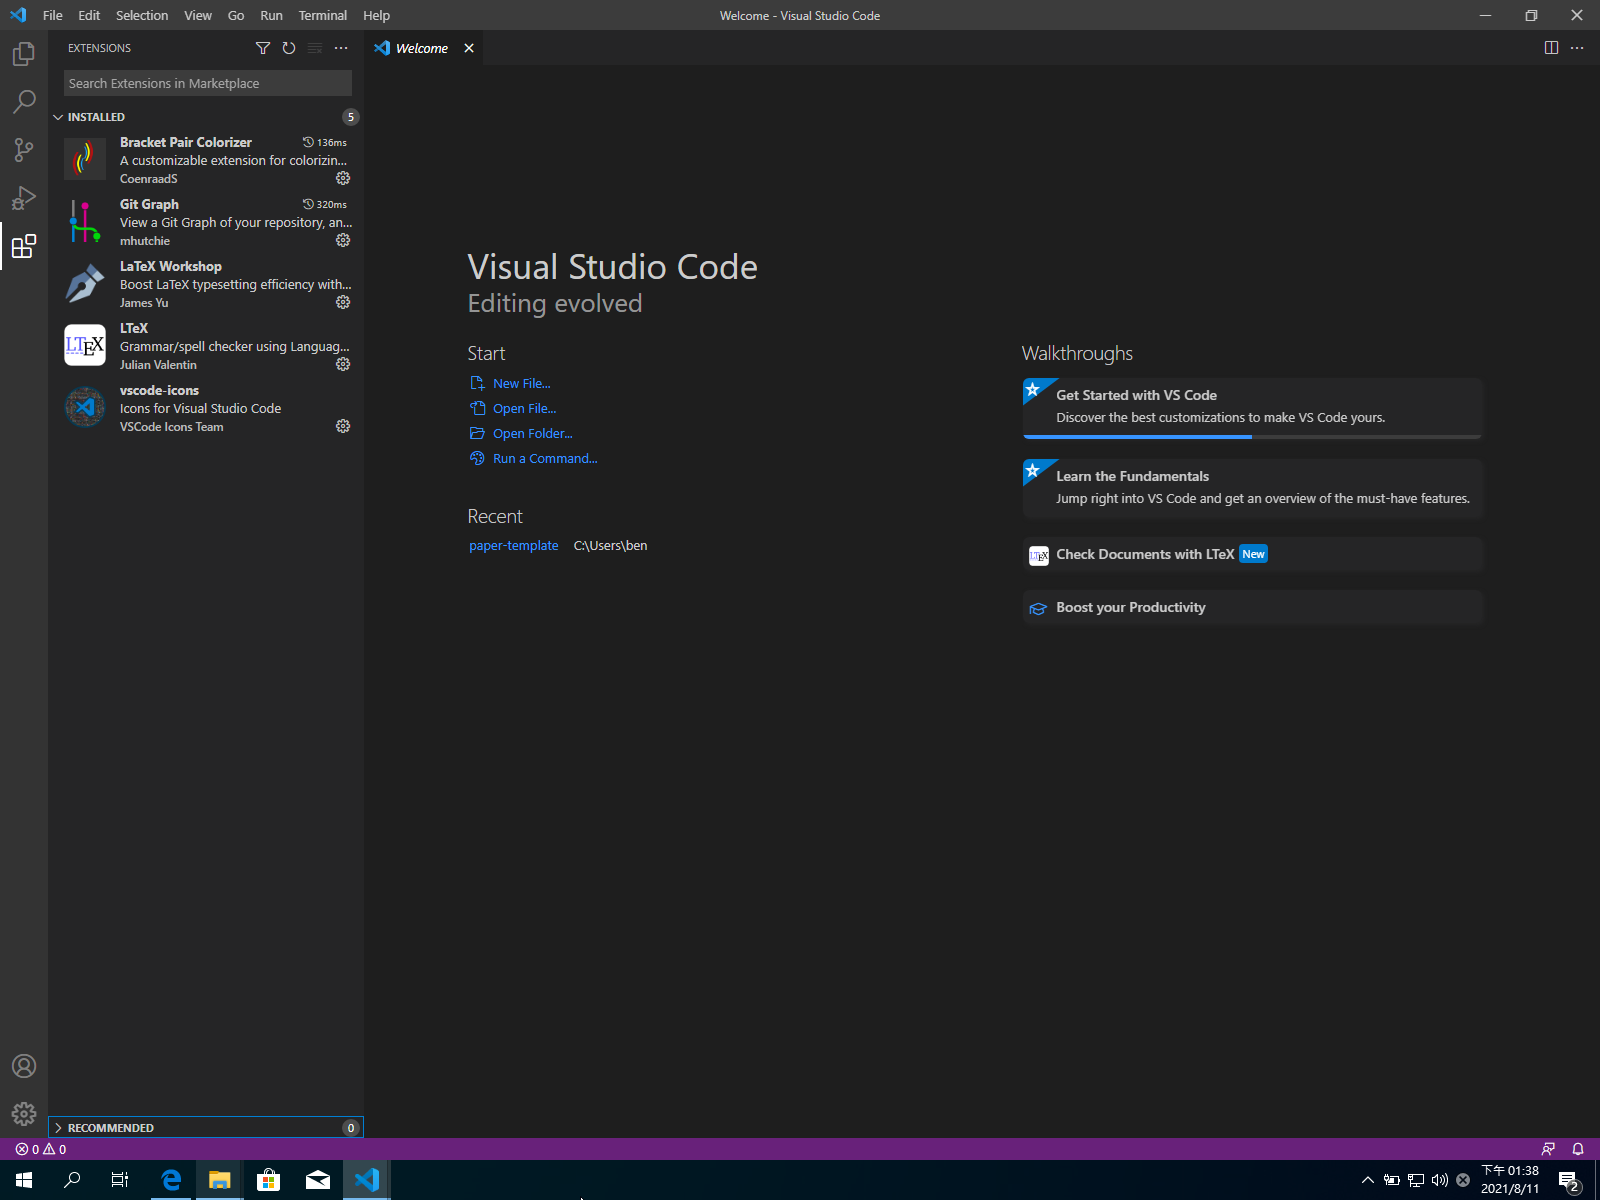
Task: Open the View menu
Action: pos(198,15)
